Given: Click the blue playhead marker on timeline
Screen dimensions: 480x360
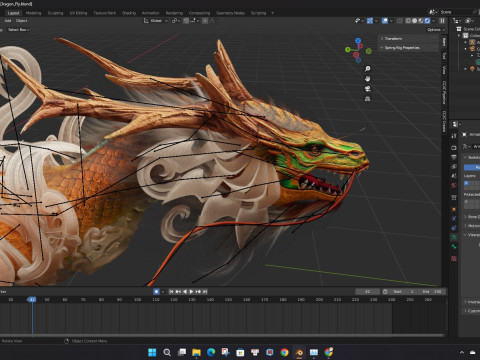Looking at the screenshot, I should [x=32, y=300].
